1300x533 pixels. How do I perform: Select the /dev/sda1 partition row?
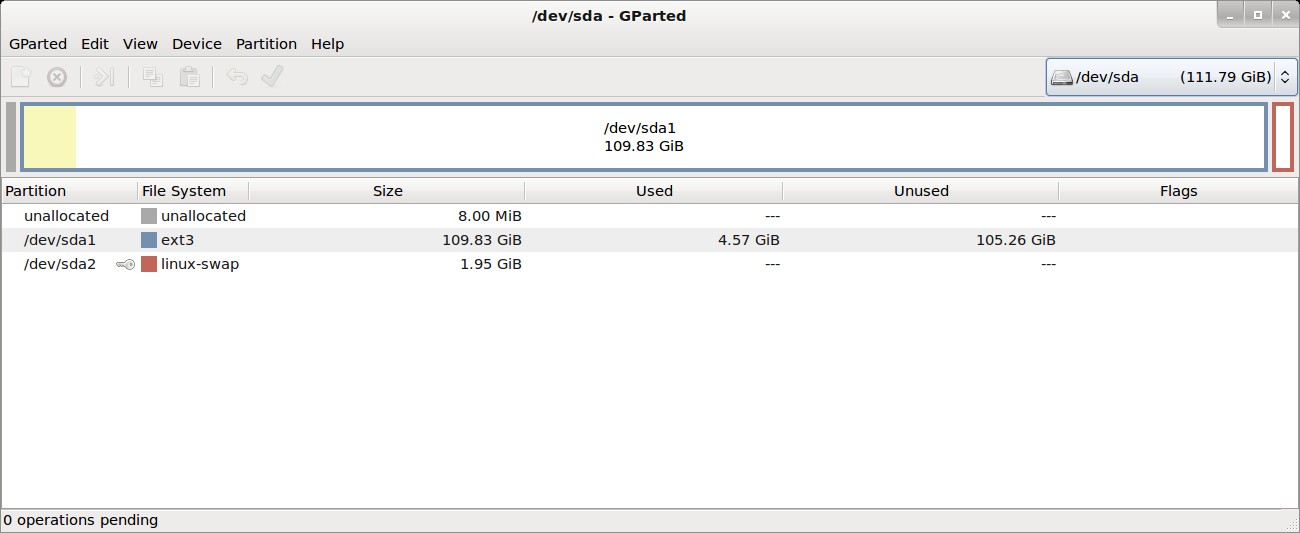tap(650, 240)
